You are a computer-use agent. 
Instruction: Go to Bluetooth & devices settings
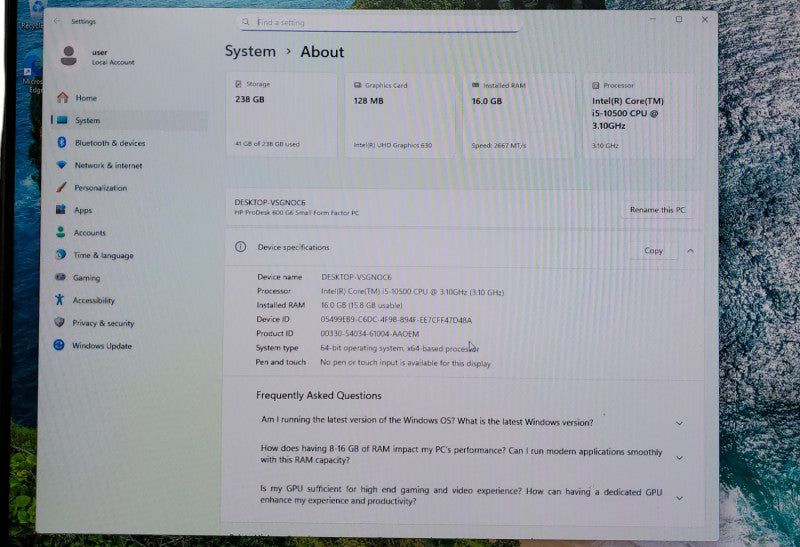pyautogui.click(x=110, y=143)
